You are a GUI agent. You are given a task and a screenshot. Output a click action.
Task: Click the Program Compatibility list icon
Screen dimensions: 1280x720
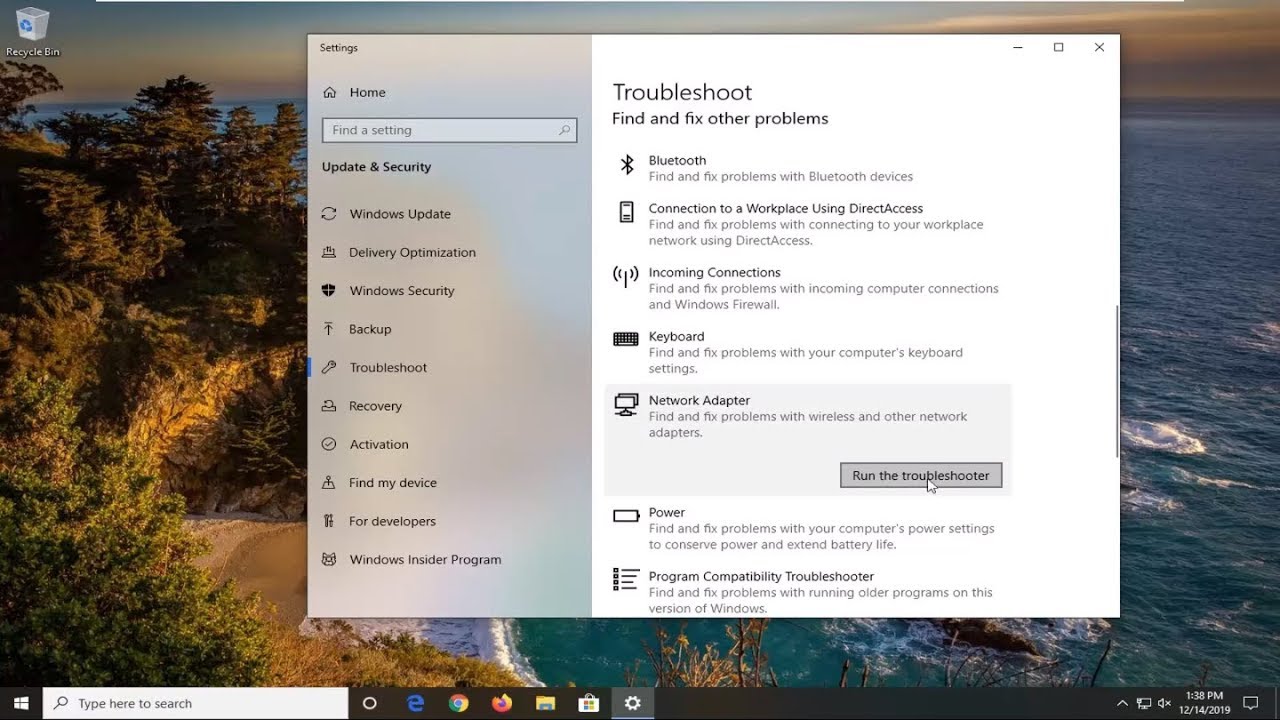point(626,579)
